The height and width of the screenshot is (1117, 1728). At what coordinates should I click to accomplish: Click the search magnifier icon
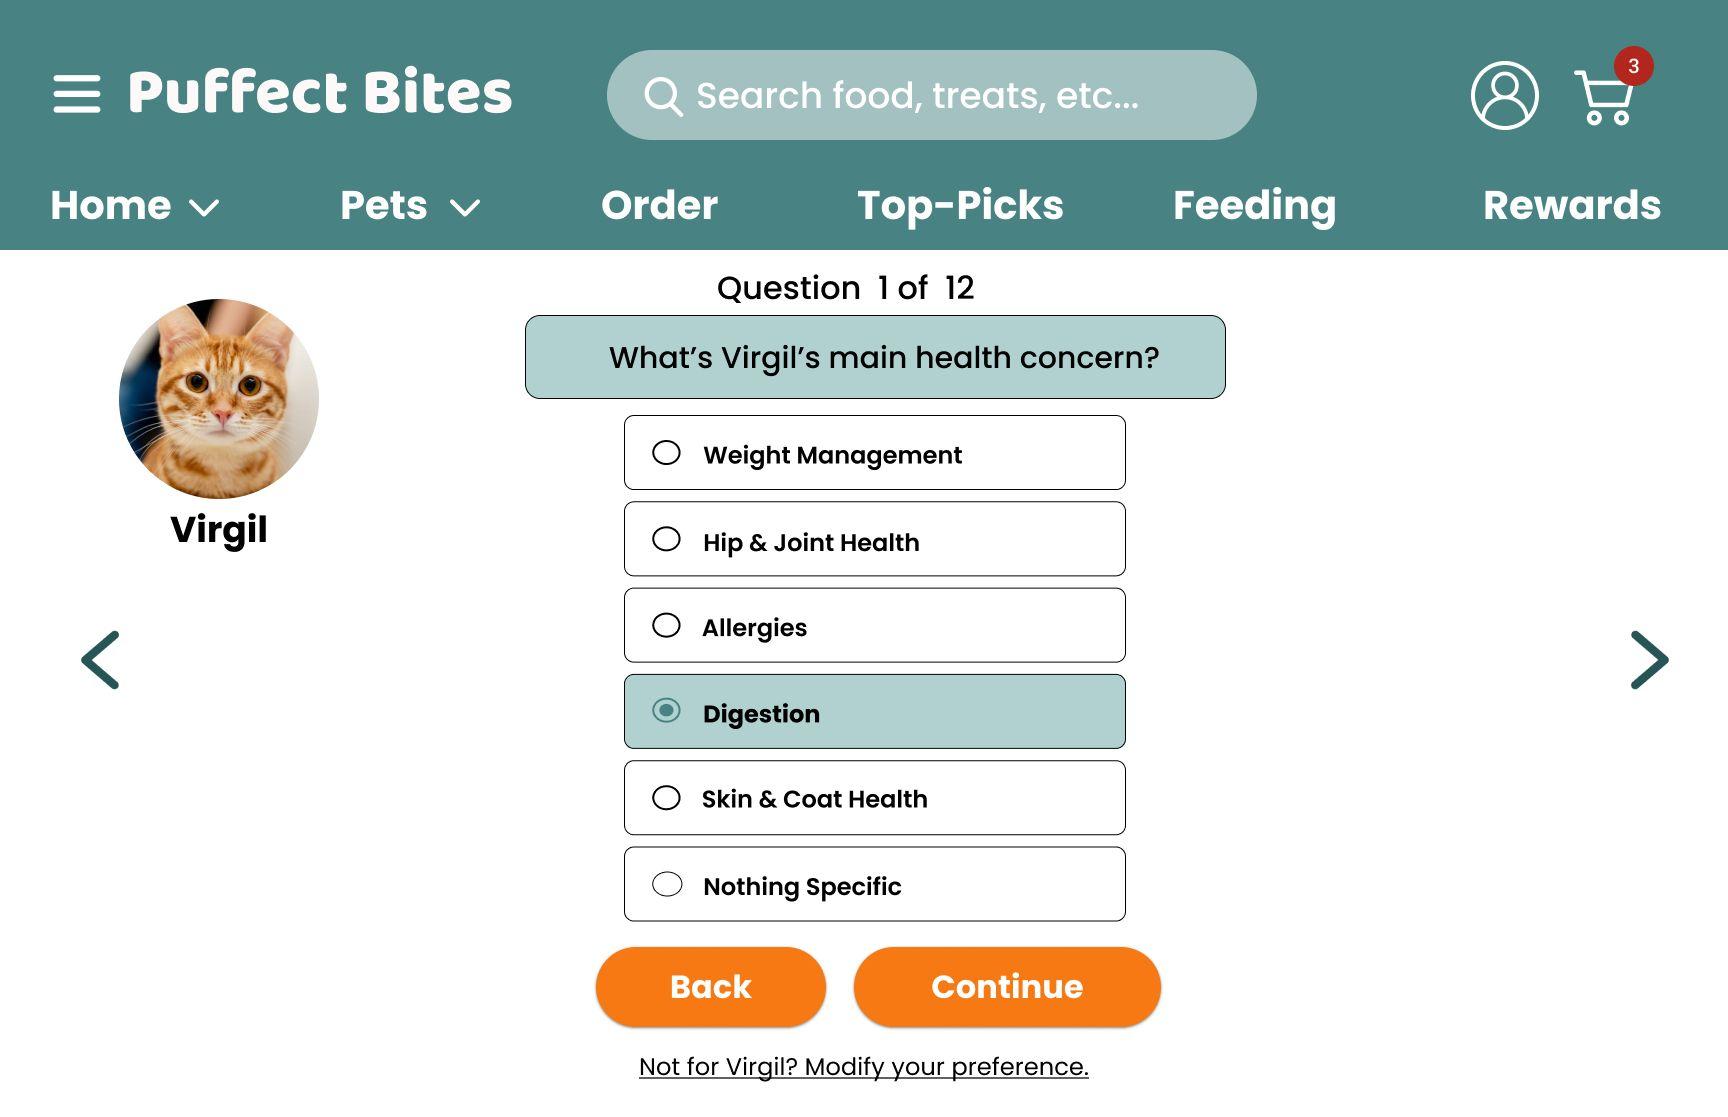tap(663, 96)
